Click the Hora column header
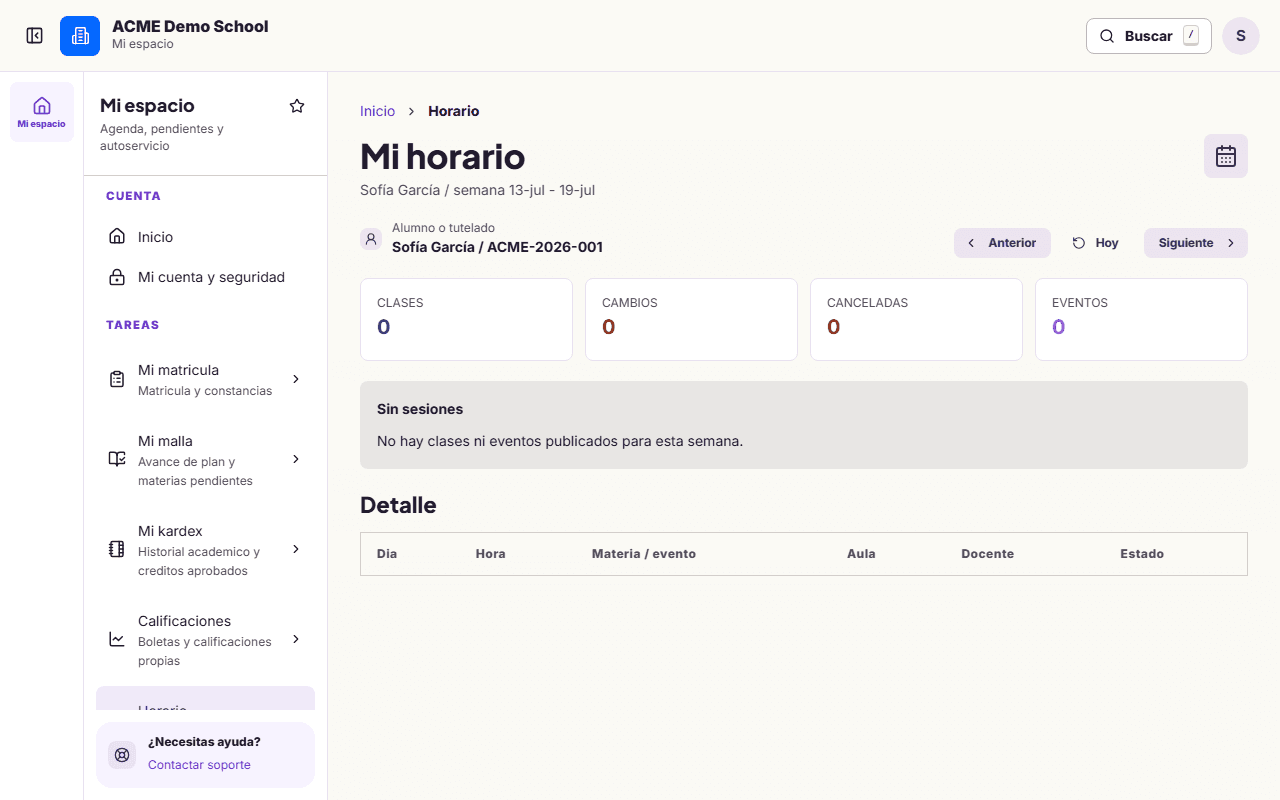The width and height of the screenshot is (1280, 800). (x=491, y=554)
